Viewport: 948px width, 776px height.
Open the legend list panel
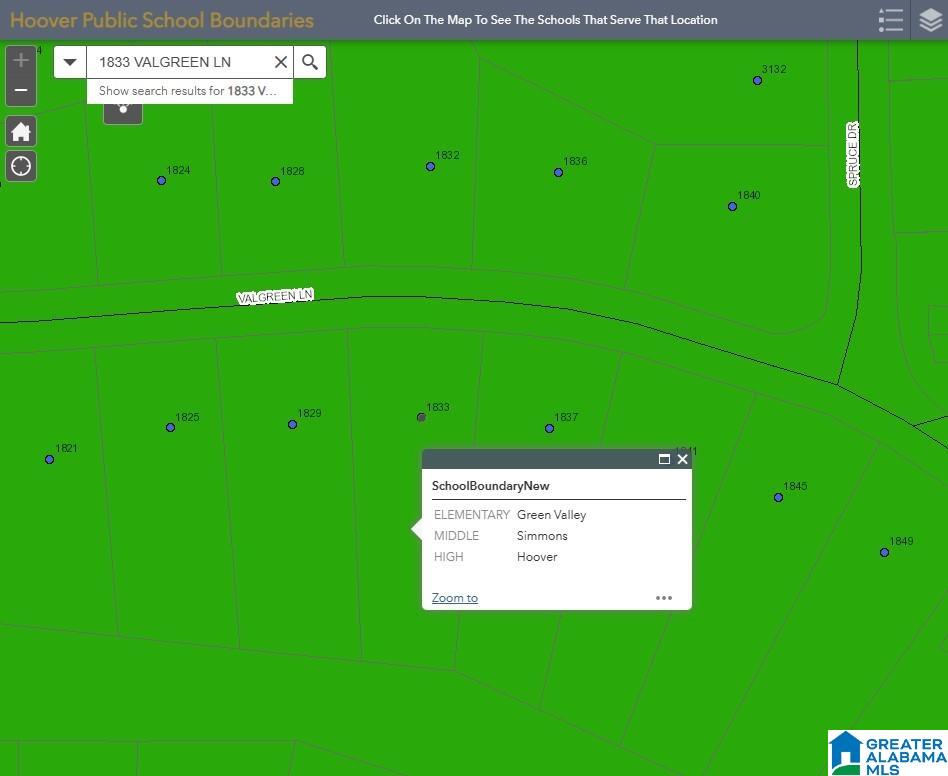pos(891,20)
